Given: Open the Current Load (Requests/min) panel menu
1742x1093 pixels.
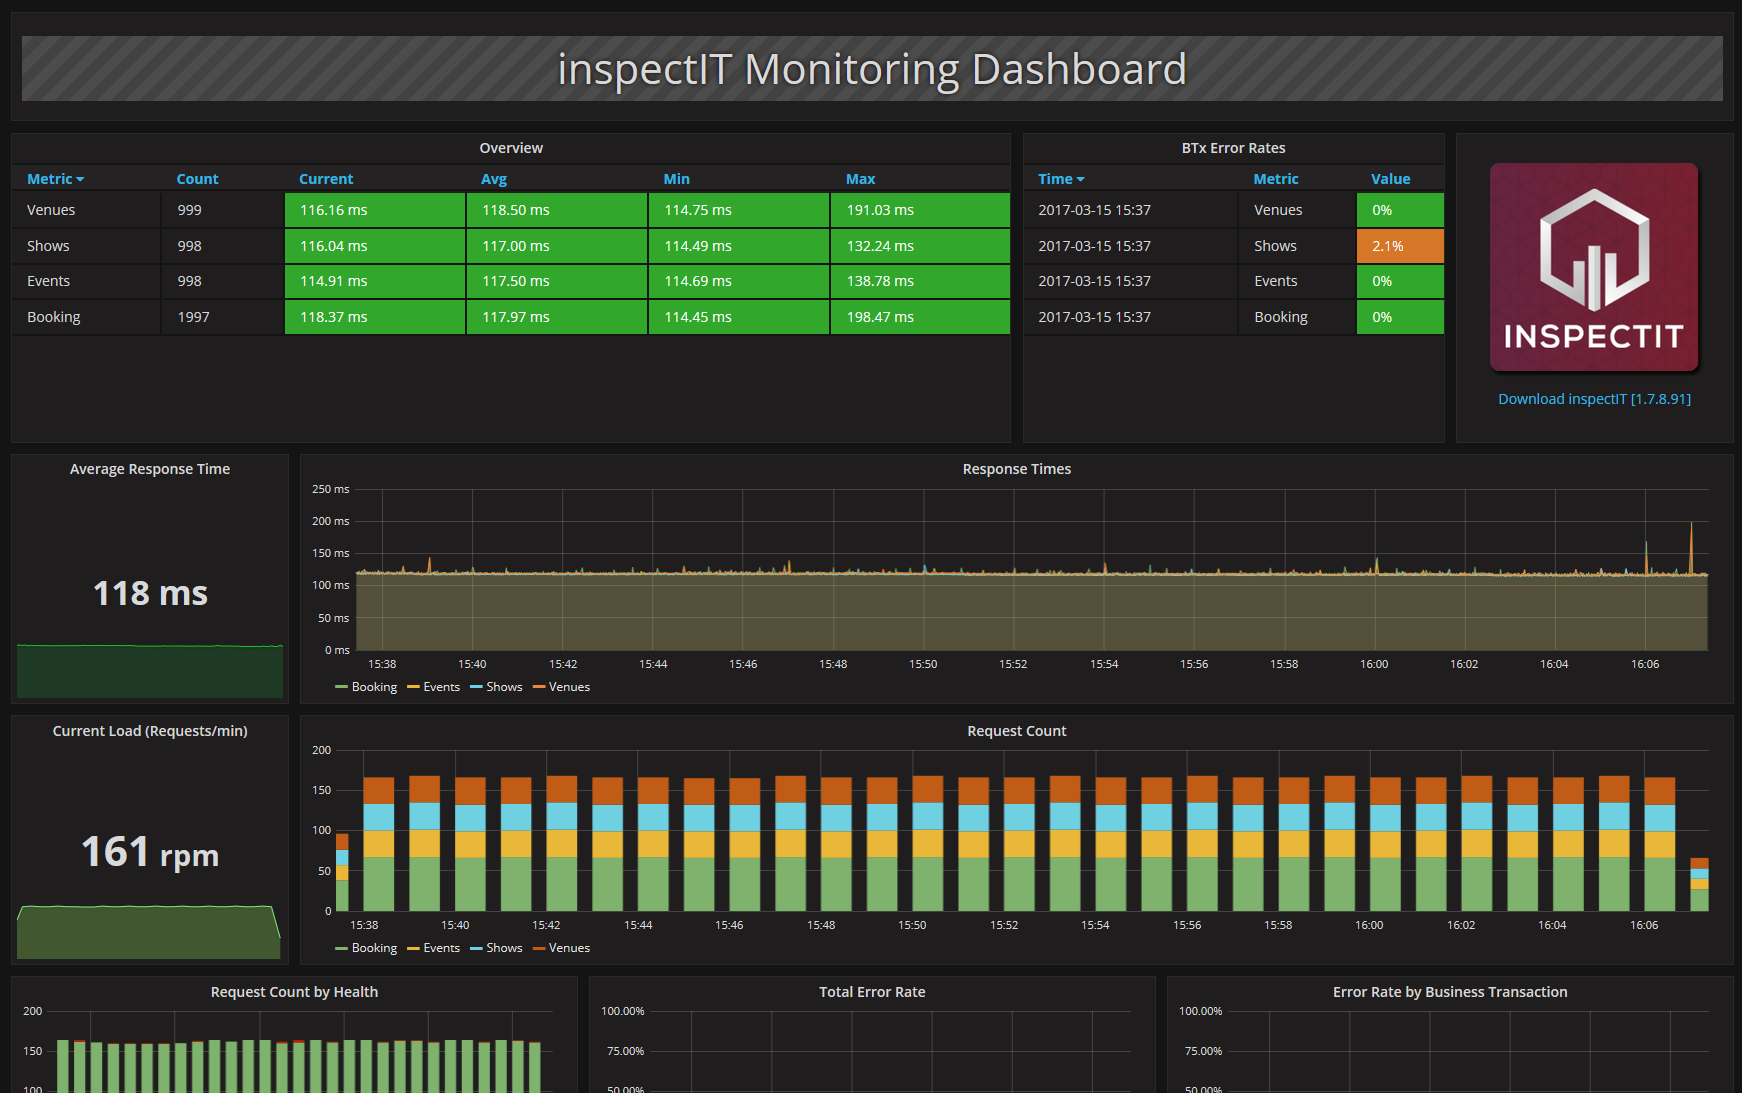Looking at the screenshot, I should click(x=150, y=731).
